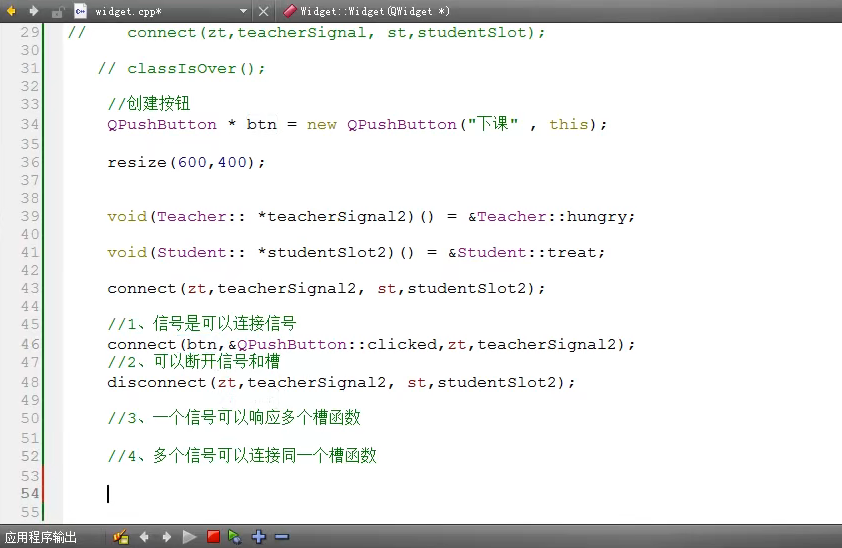
Task: Click line number 54 in gutter
Action: click(x=30, y=493)
